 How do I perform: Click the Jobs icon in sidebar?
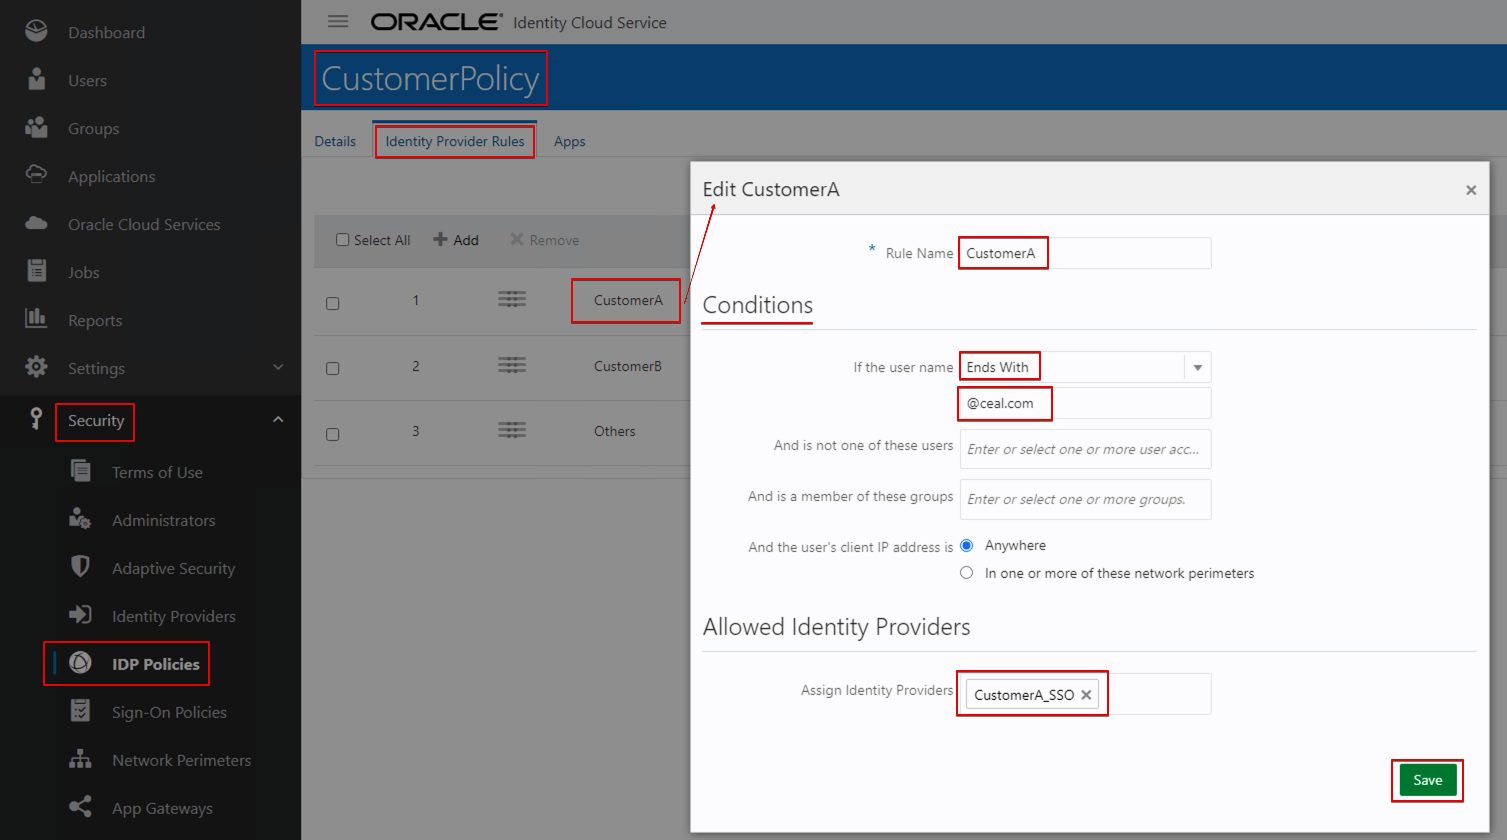click(x=36, y=271)
